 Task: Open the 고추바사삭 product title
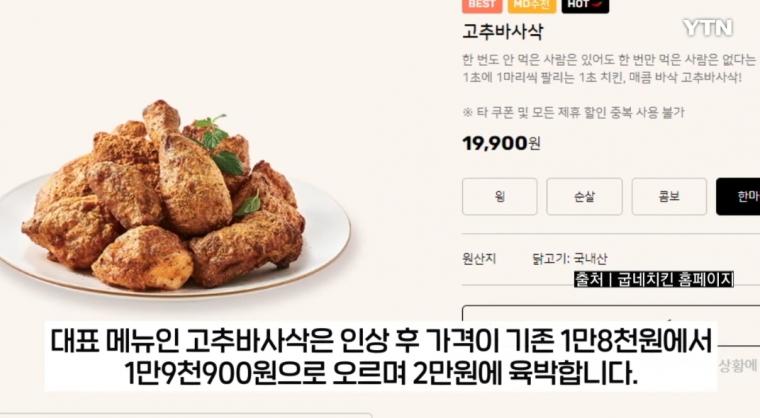pos(503,32)
